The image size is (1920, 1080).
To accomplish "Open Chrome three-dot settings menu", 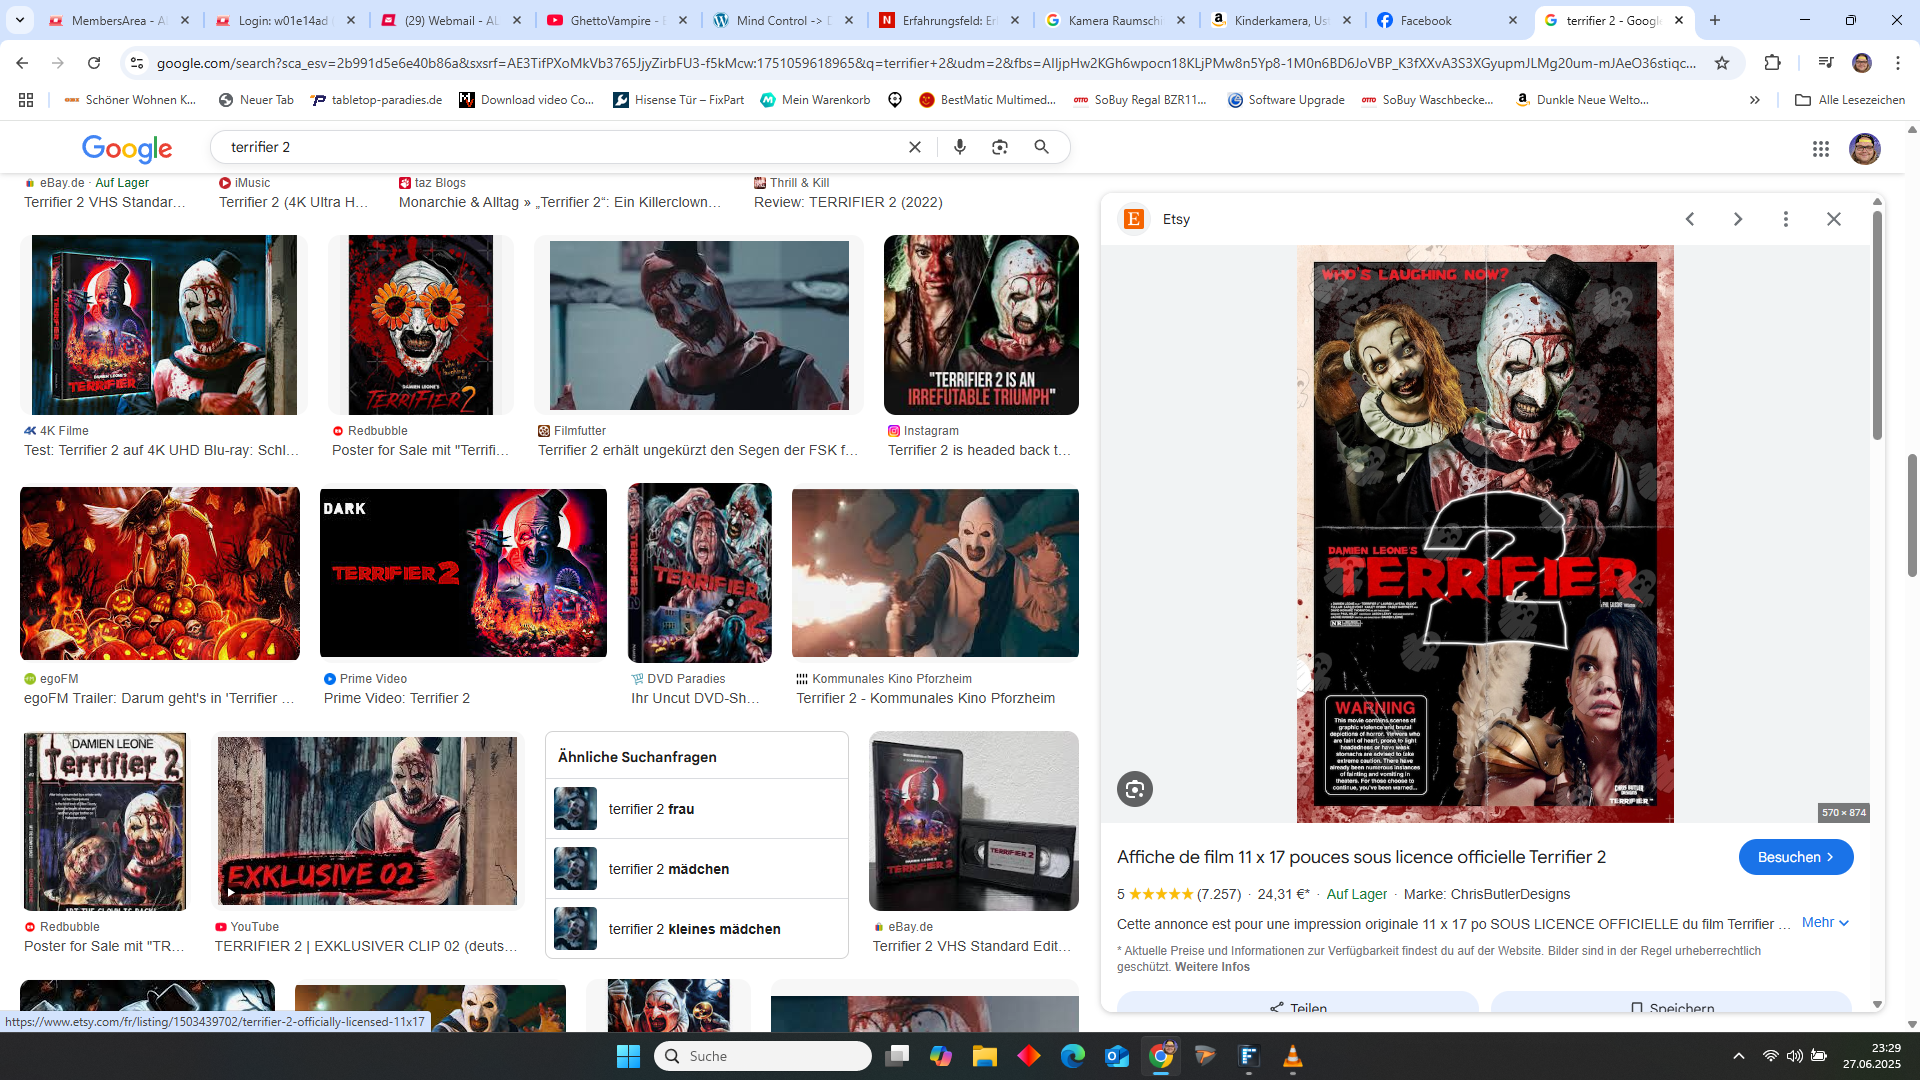I will pyautogui.click(x=1898, y=63).
